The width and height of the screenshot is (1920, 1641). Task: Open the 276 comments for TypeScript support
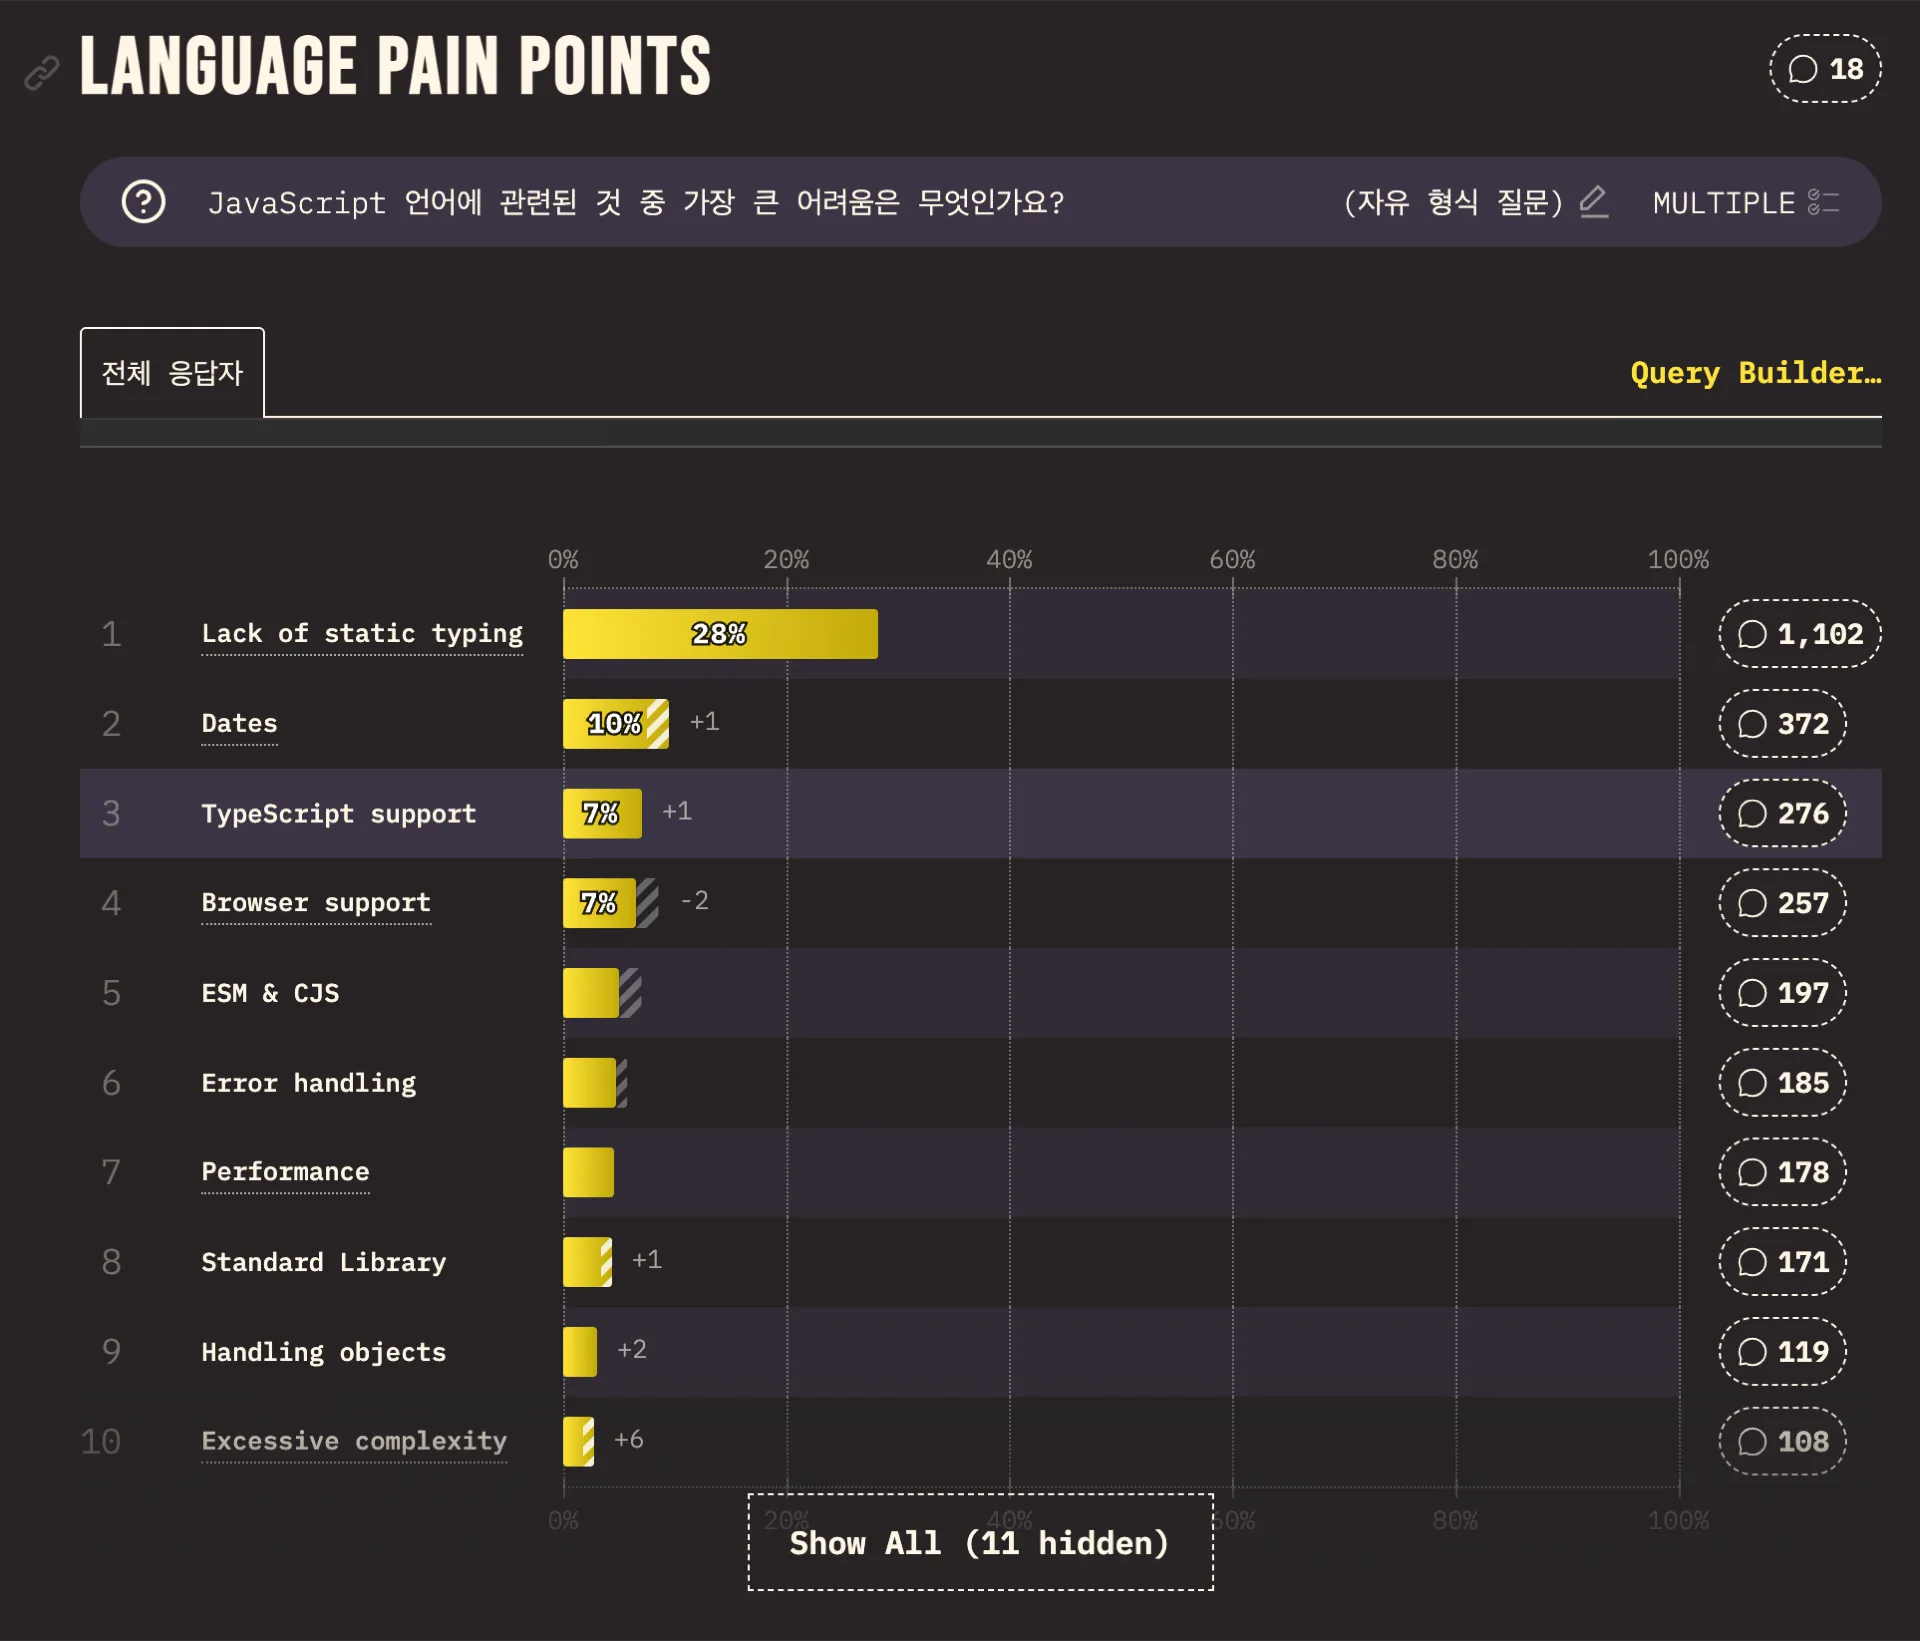1781,813
